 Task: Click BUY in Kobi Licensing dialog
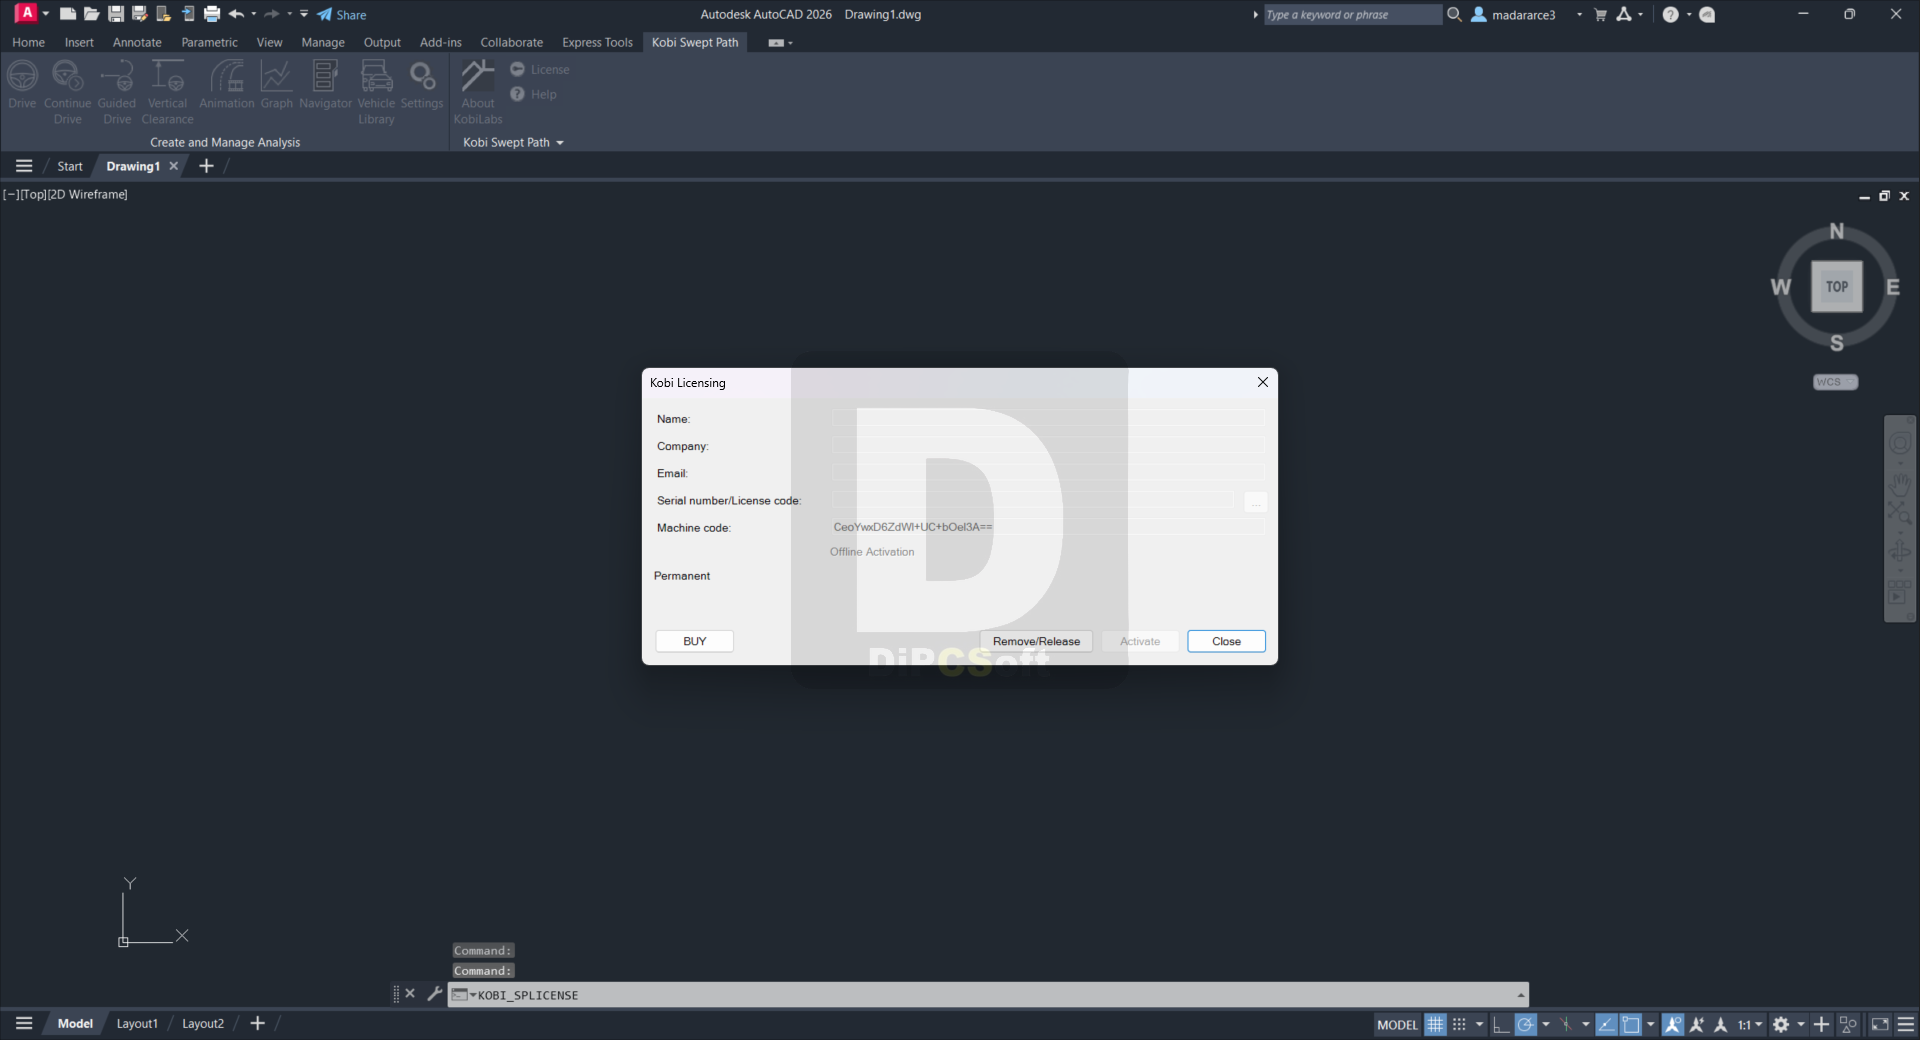(694, 641)
